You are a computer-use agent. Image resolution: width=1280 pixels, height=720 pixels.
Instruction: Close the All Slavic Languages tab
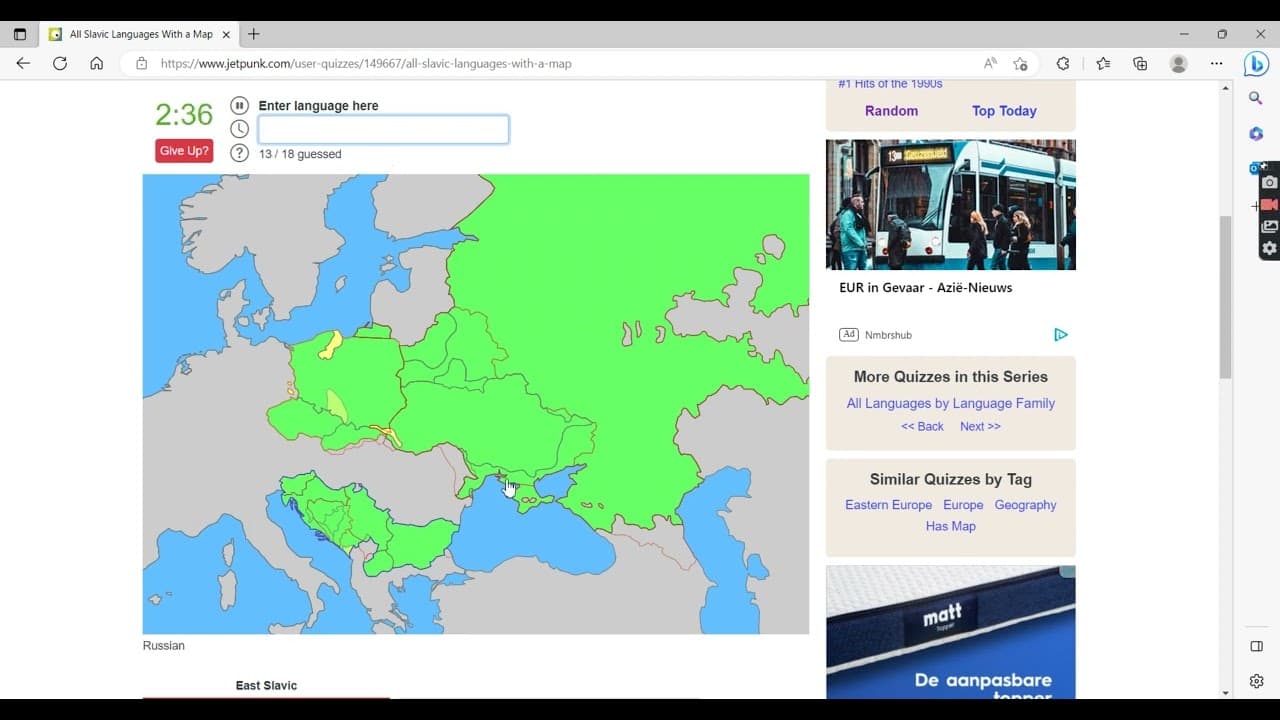[x=226, y=34]
